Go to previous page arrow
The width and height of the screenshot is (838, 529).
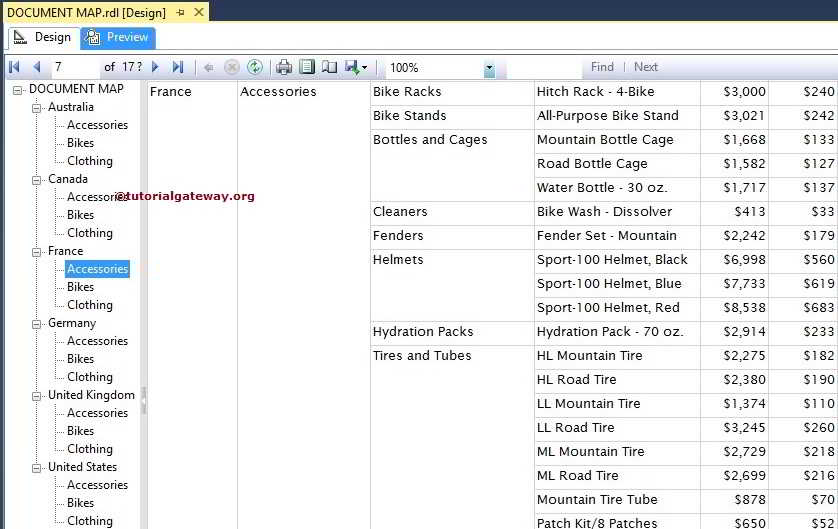click(x=37, y=67)
